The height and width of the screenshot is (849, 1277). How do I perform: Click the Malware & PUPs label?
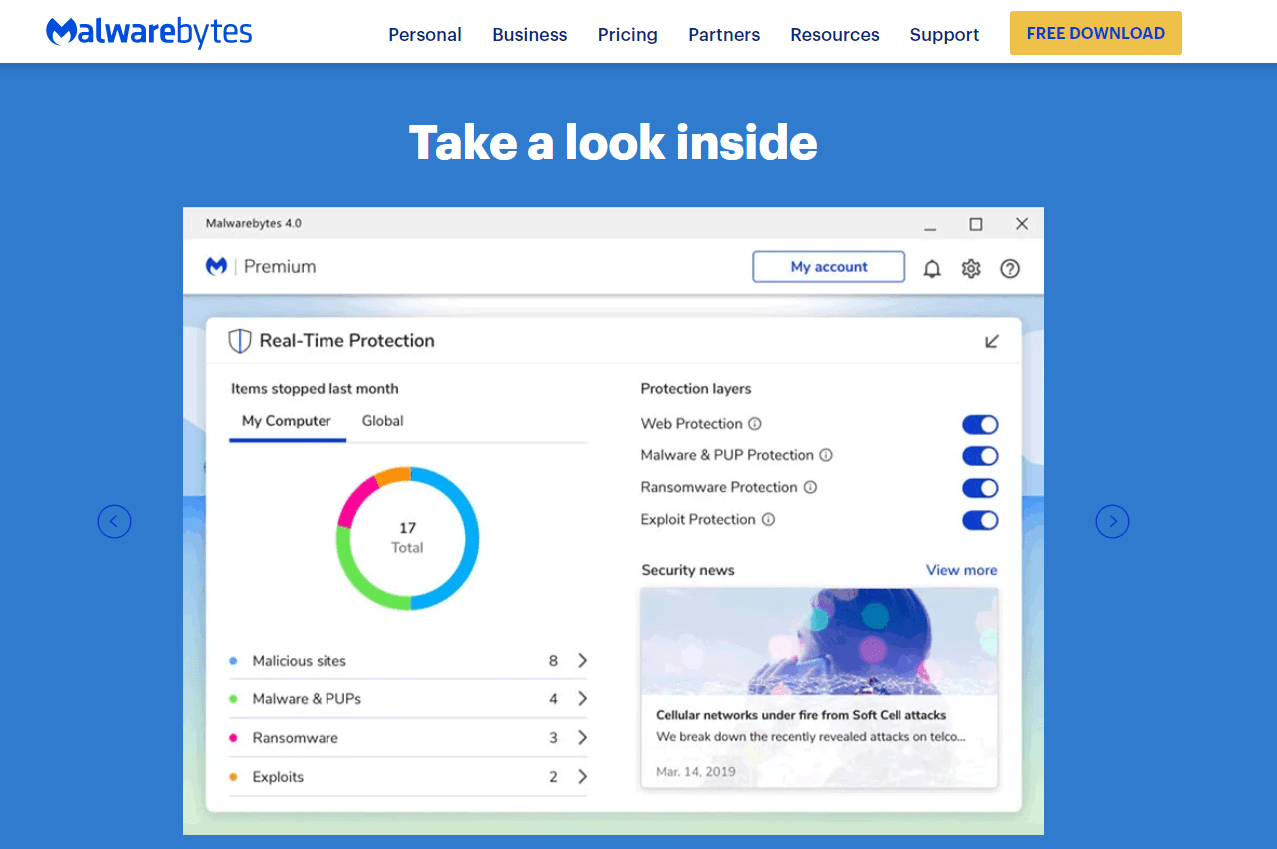[307, 699]
